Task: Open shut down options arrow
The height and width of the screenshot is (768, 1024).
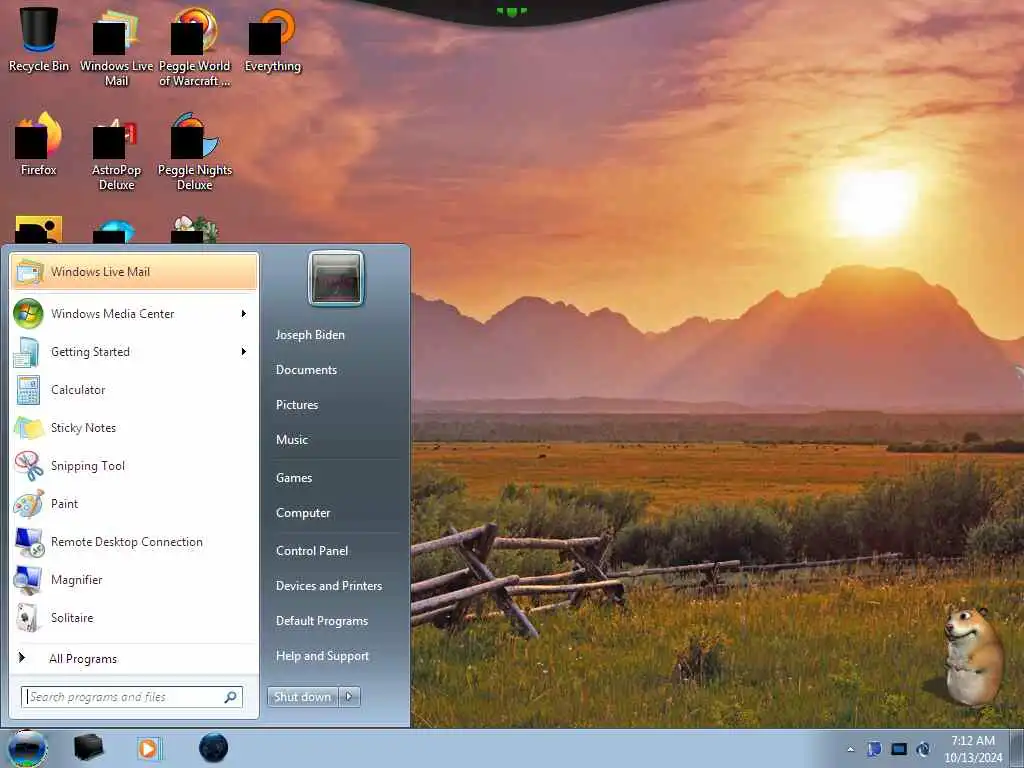Action: tap(349, 697)
